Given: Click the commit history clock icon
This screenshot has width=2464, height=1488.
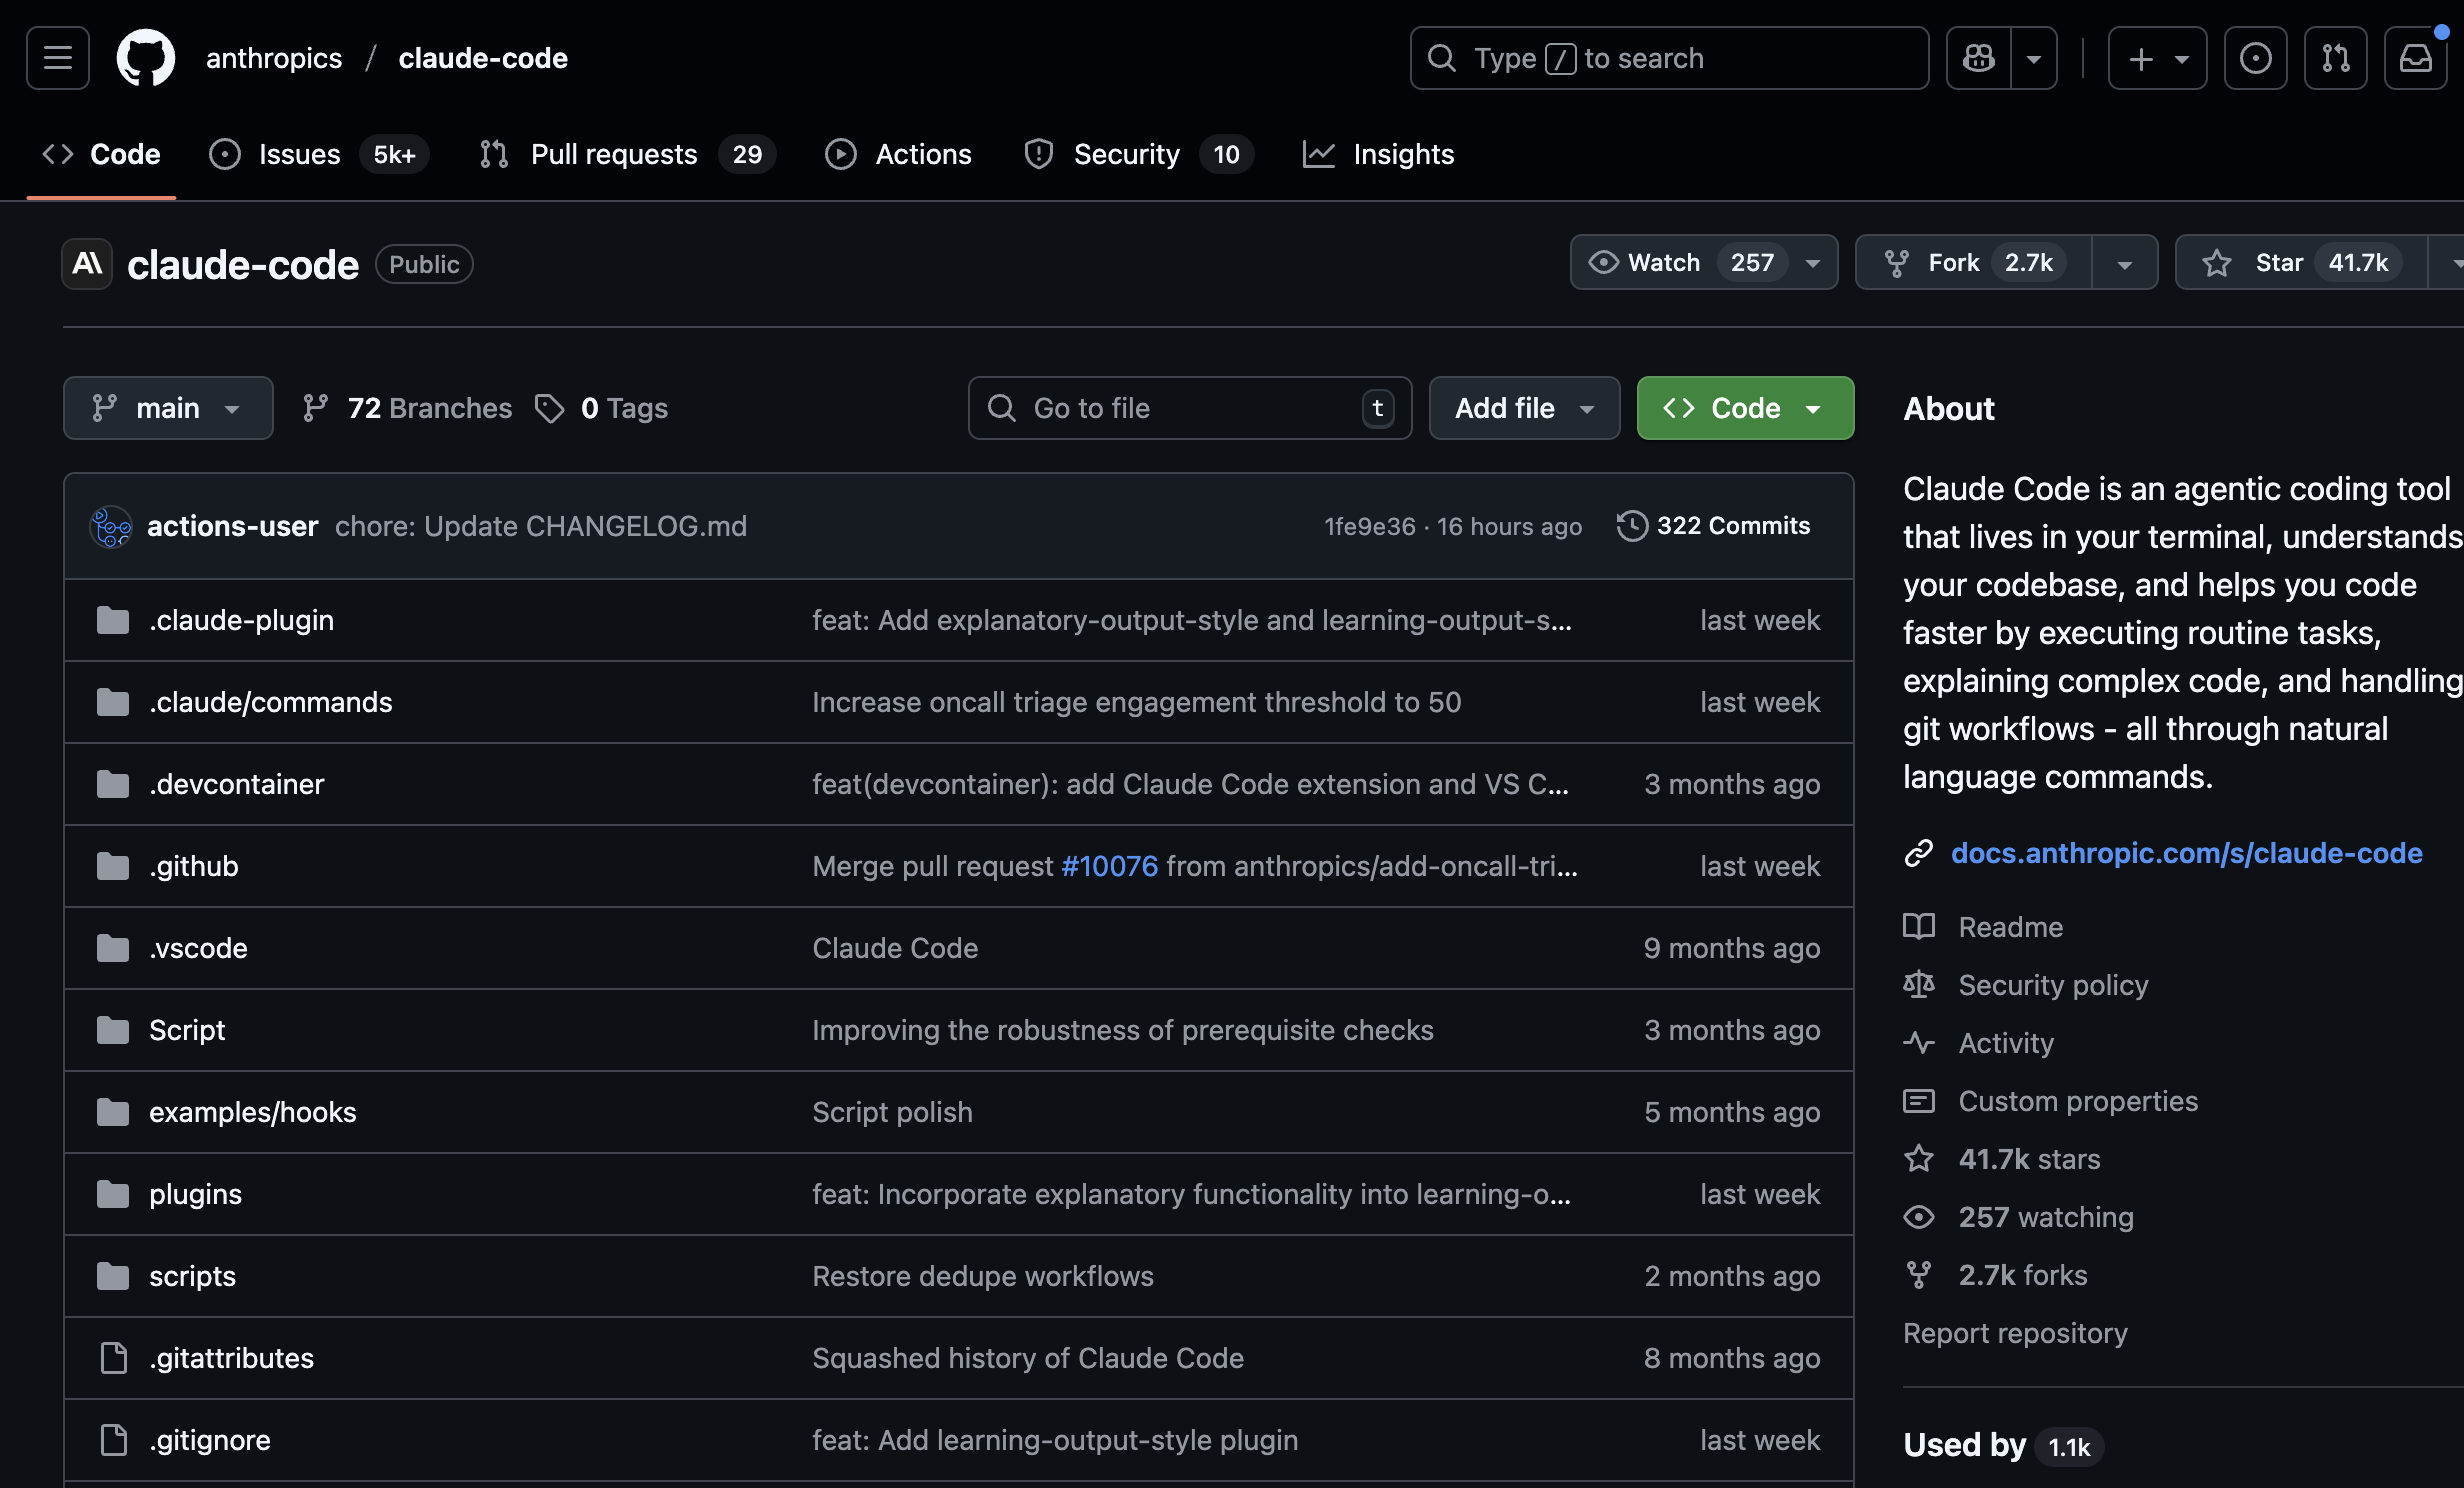Looking at the screenshot, I should click(1631, 526).
